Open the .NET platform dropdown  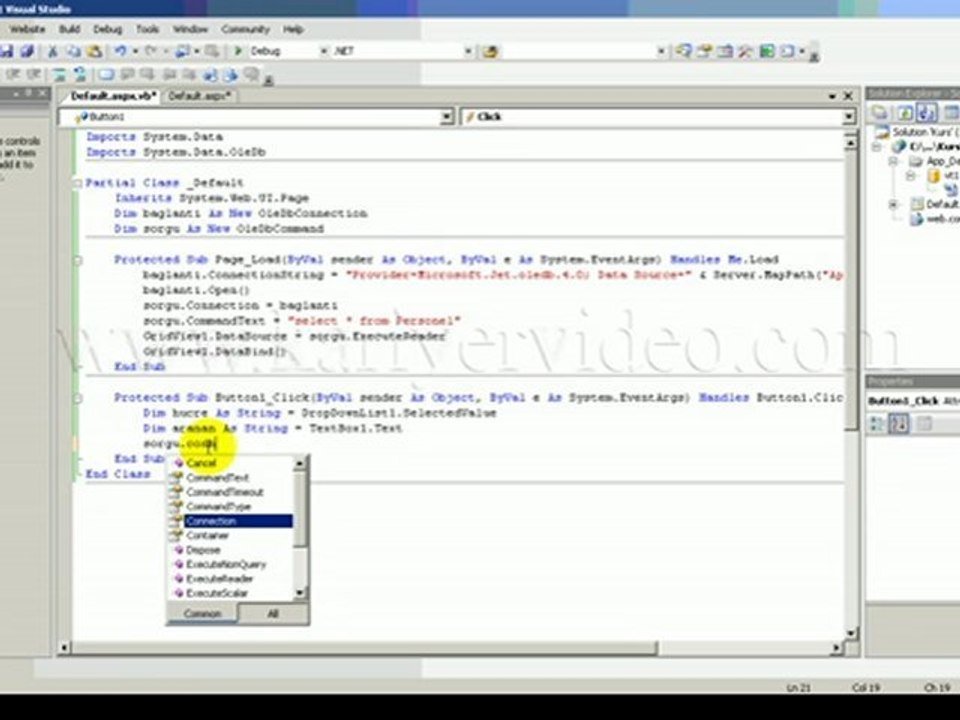(x=468, y=51)
